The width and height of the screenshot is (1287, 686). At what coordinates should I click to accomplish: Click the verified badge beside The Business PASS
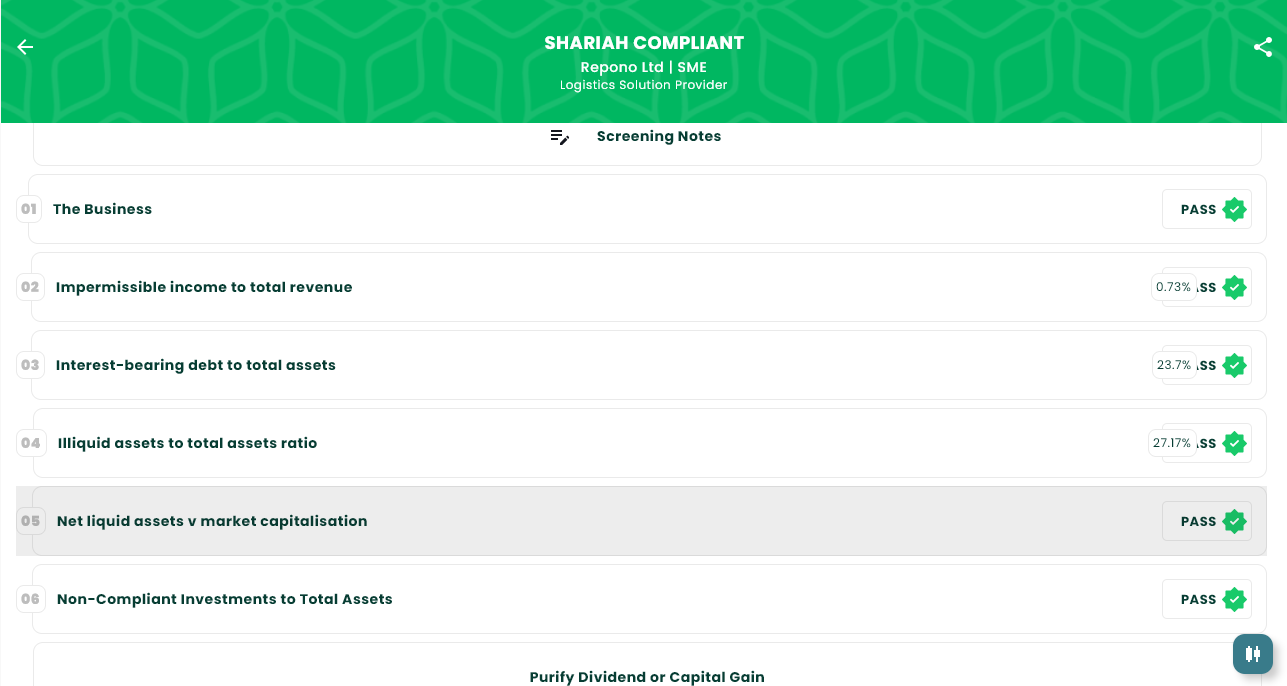[1234, 209]
